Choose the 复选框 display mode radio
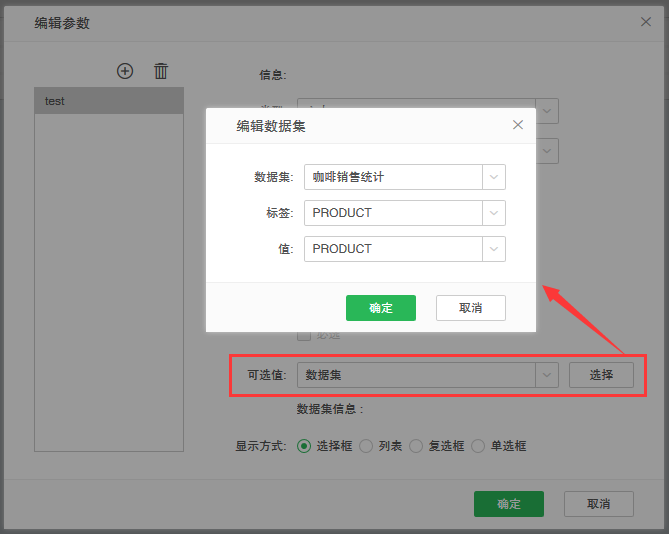Viewport: 669px width, 534px height. coord(416,446)
